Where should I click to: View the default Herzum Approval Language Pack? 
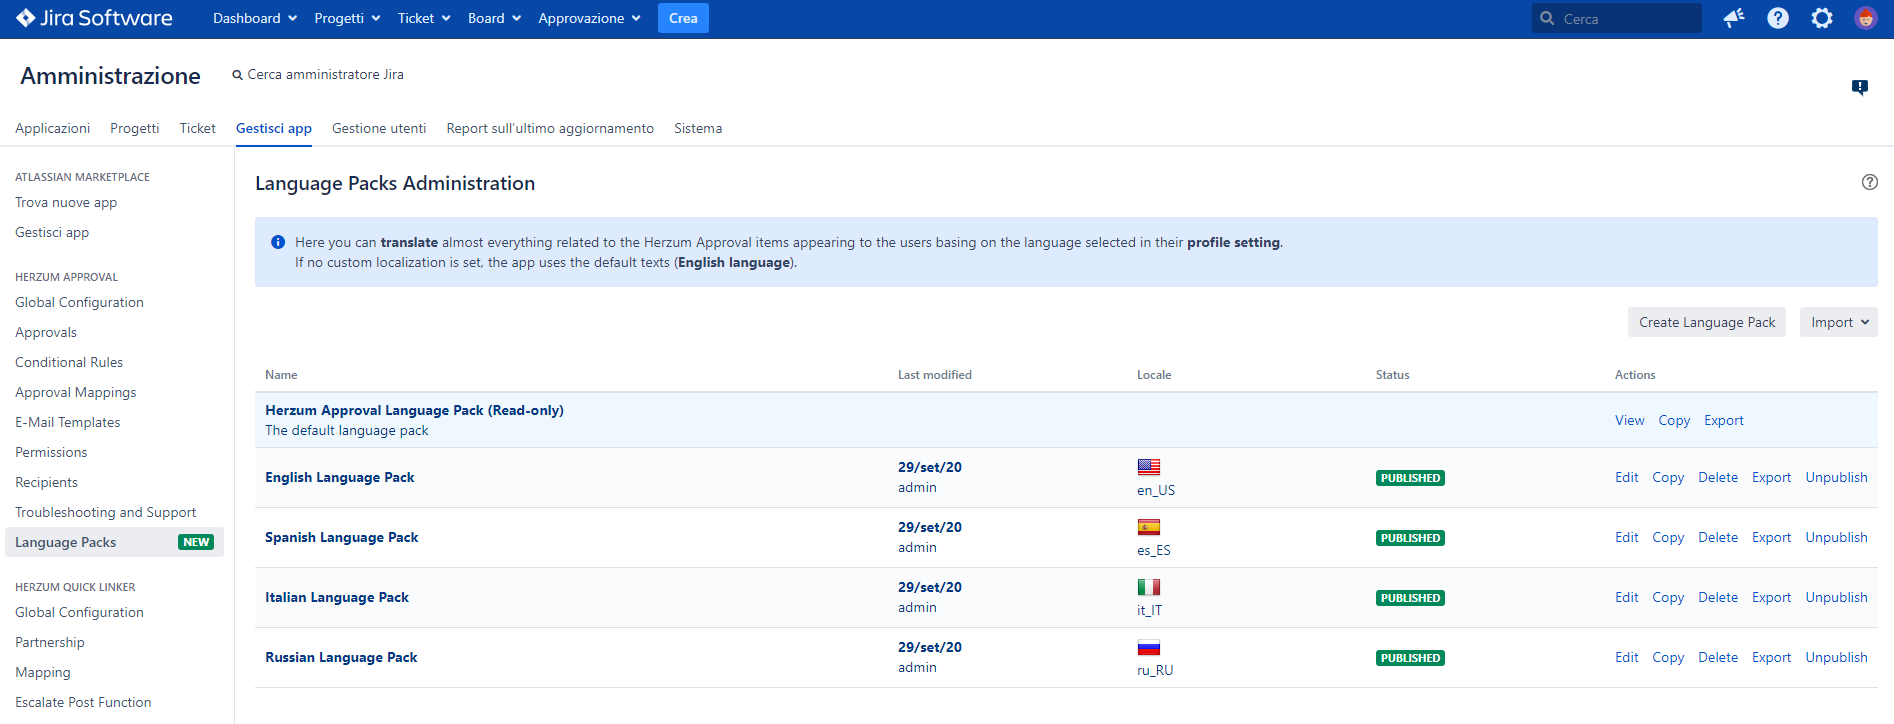(1629, 420)
